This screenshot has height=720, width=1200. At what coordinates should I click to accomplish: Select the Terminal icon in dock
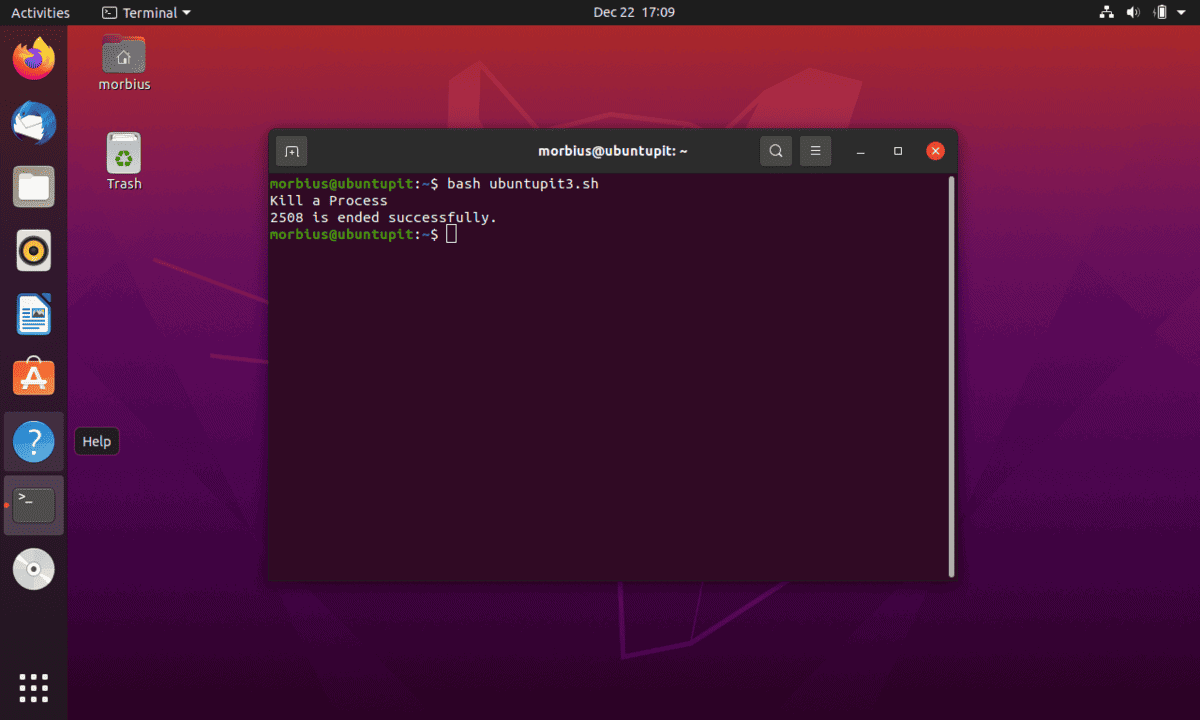click(33, 505)
